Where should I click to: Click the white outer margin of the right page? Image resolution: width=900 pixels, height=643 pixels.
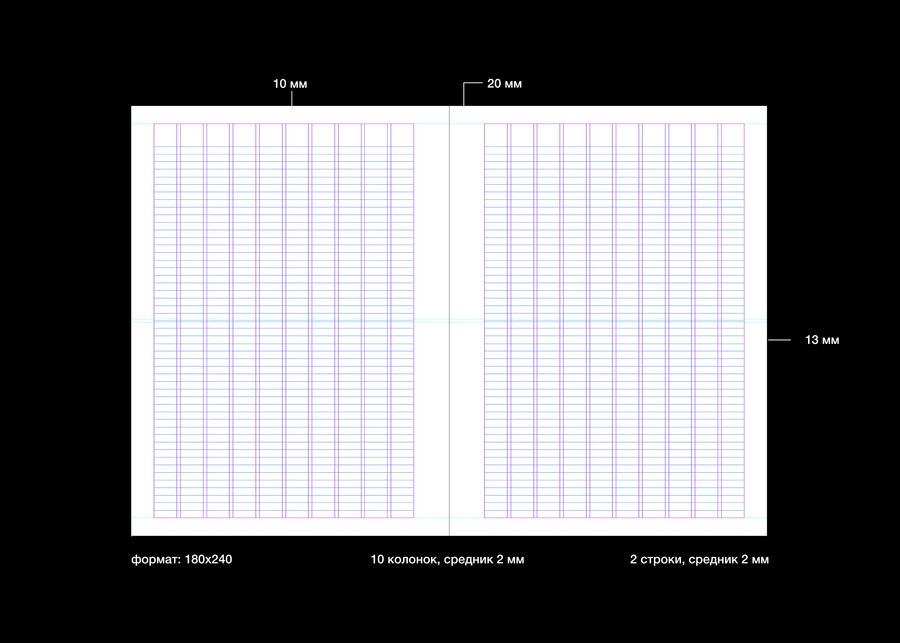tap(756, 321)
